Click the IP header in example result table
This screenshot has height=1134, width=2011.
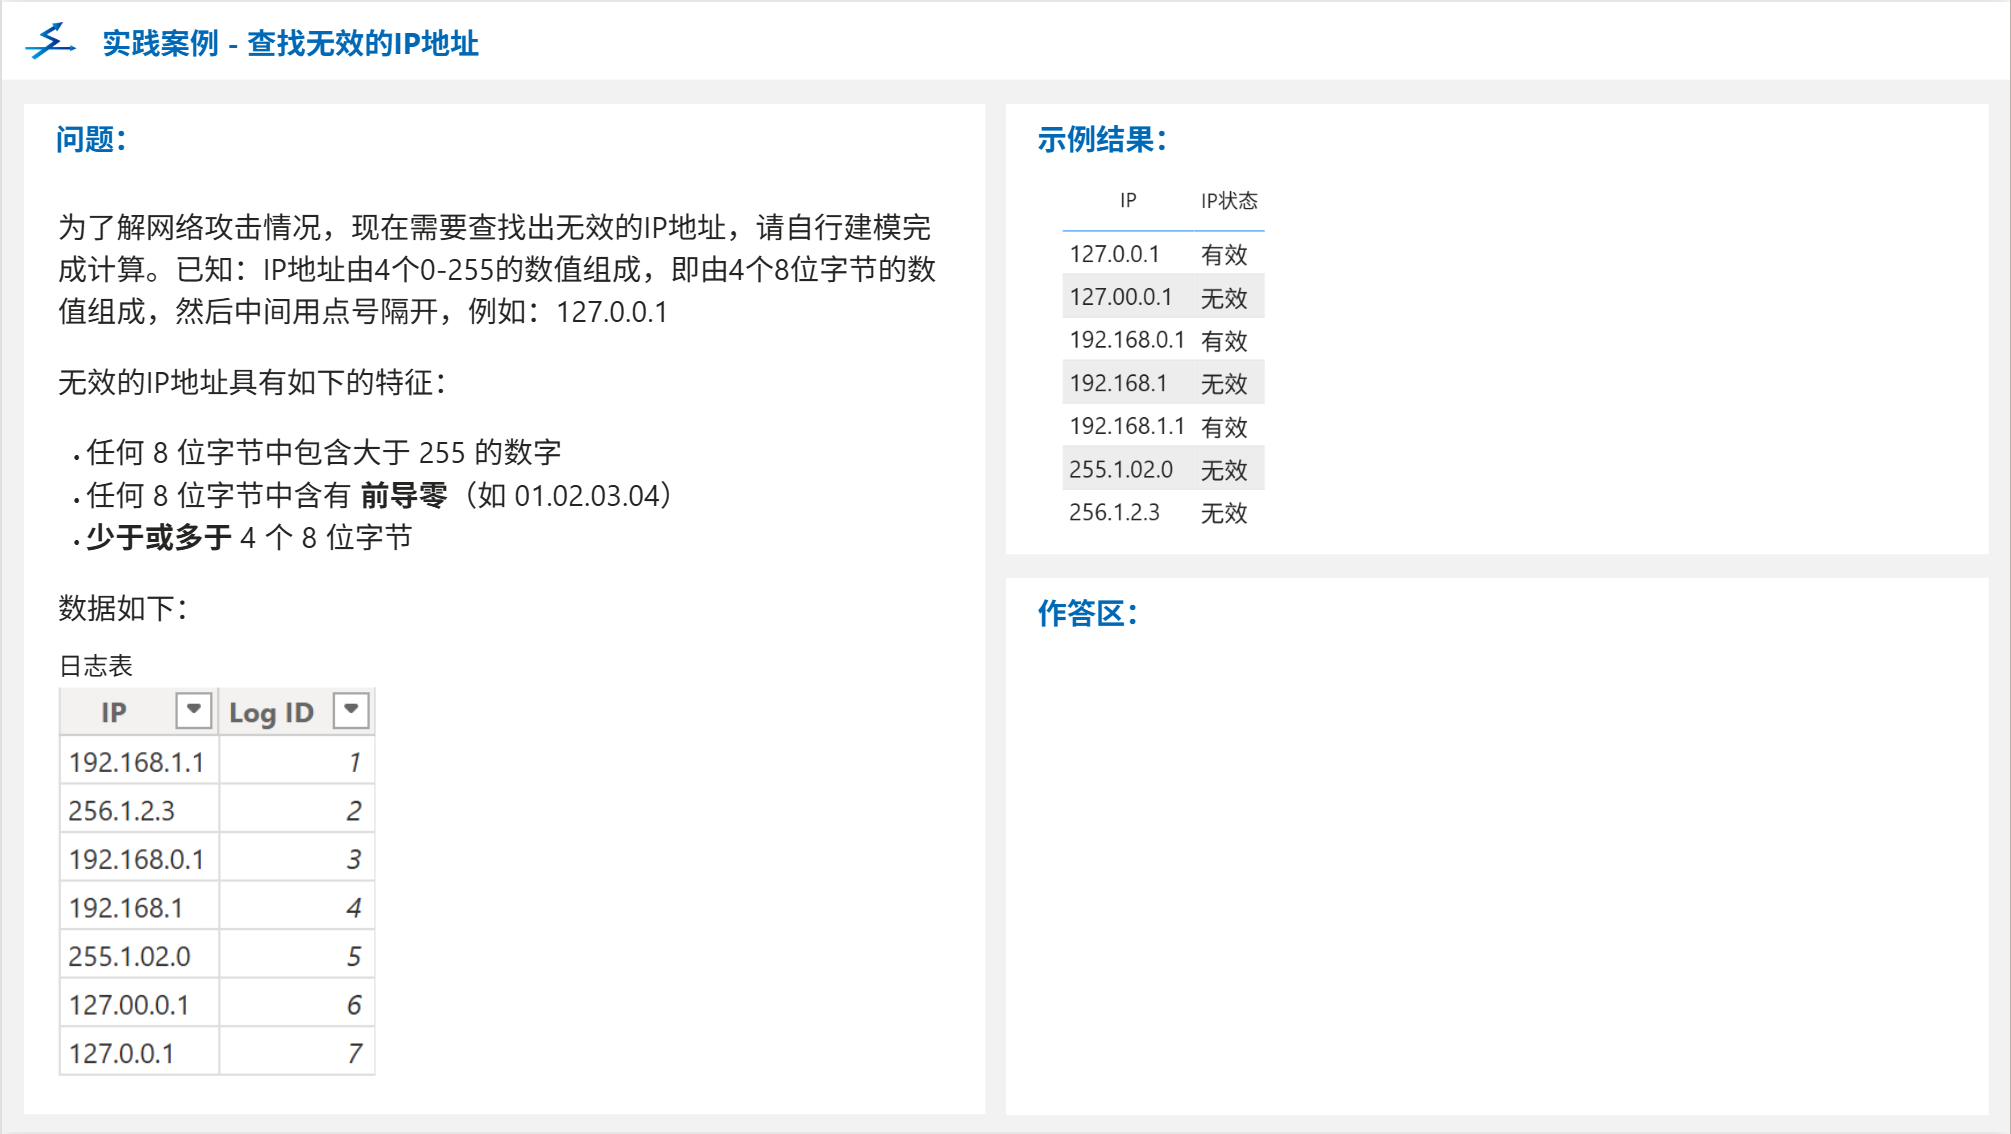tap(1128, 201)
